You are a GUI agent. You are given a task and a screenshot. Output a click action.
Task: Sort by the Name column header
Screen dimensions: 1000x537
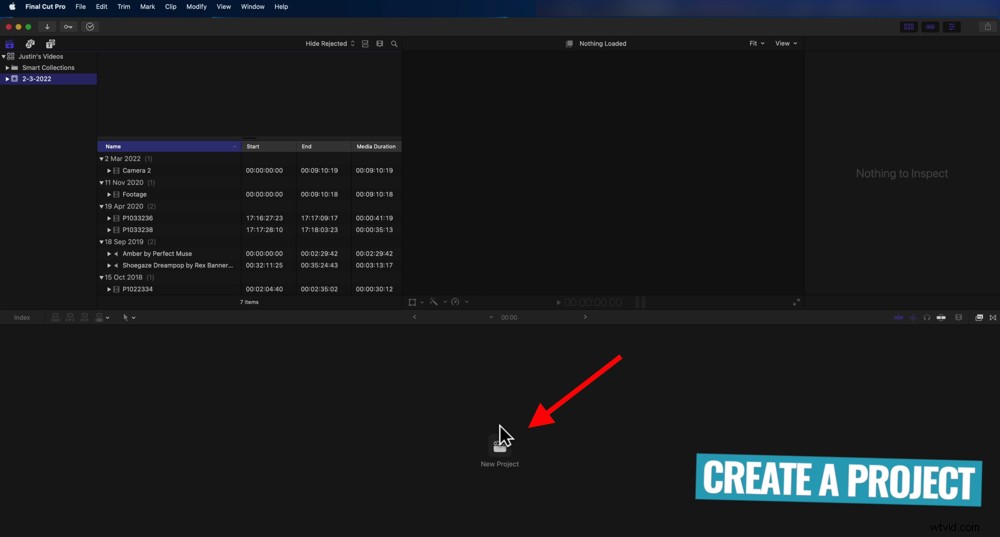(169, 147)
